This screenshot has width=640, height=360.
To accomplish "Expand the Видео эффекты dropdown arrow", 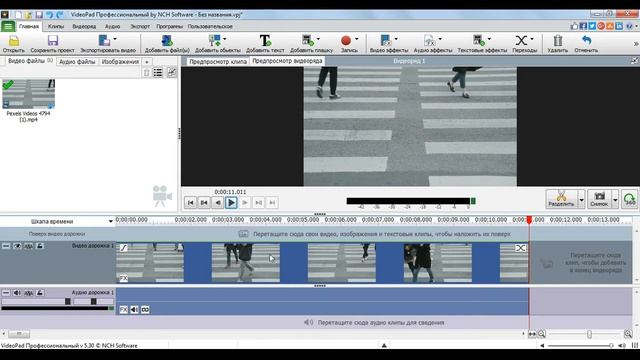I will tap(396, 39).
